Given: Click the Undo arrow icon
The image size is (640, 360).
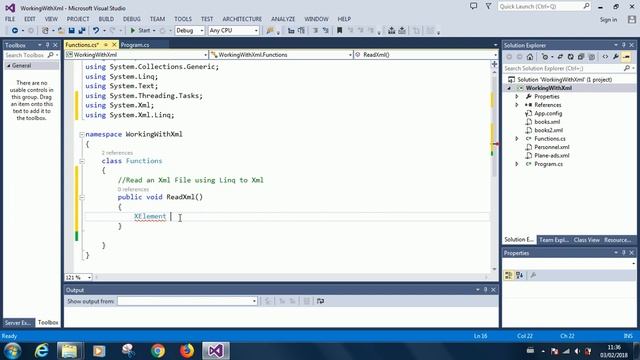Looking at the screenshot, I should 96,31.
